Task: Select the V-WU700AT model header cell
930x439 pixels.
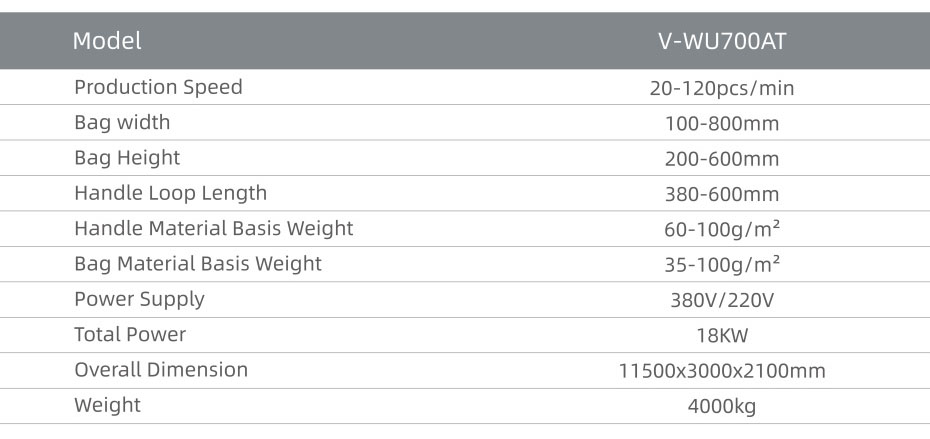Action: pyautogui.click(x=722, y=41)
